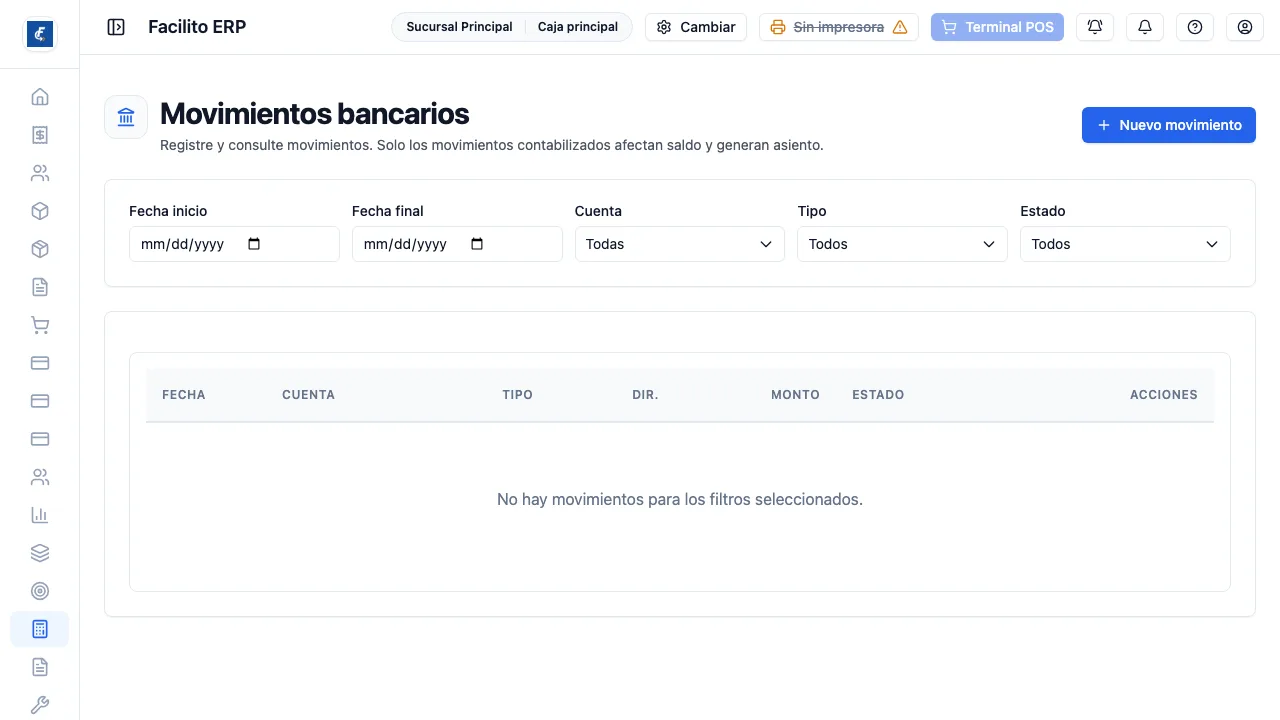Screen dimensions: 1280x720
Task: Click the Facilito logo in the top-left corner
Action: pyautogui.click(x=40, y=34)
